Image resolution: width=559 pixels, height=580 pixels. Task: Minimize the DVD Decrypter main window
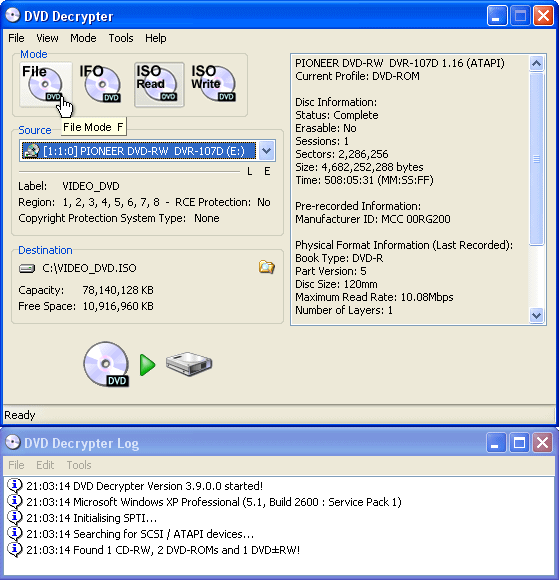tap(496, 16)
